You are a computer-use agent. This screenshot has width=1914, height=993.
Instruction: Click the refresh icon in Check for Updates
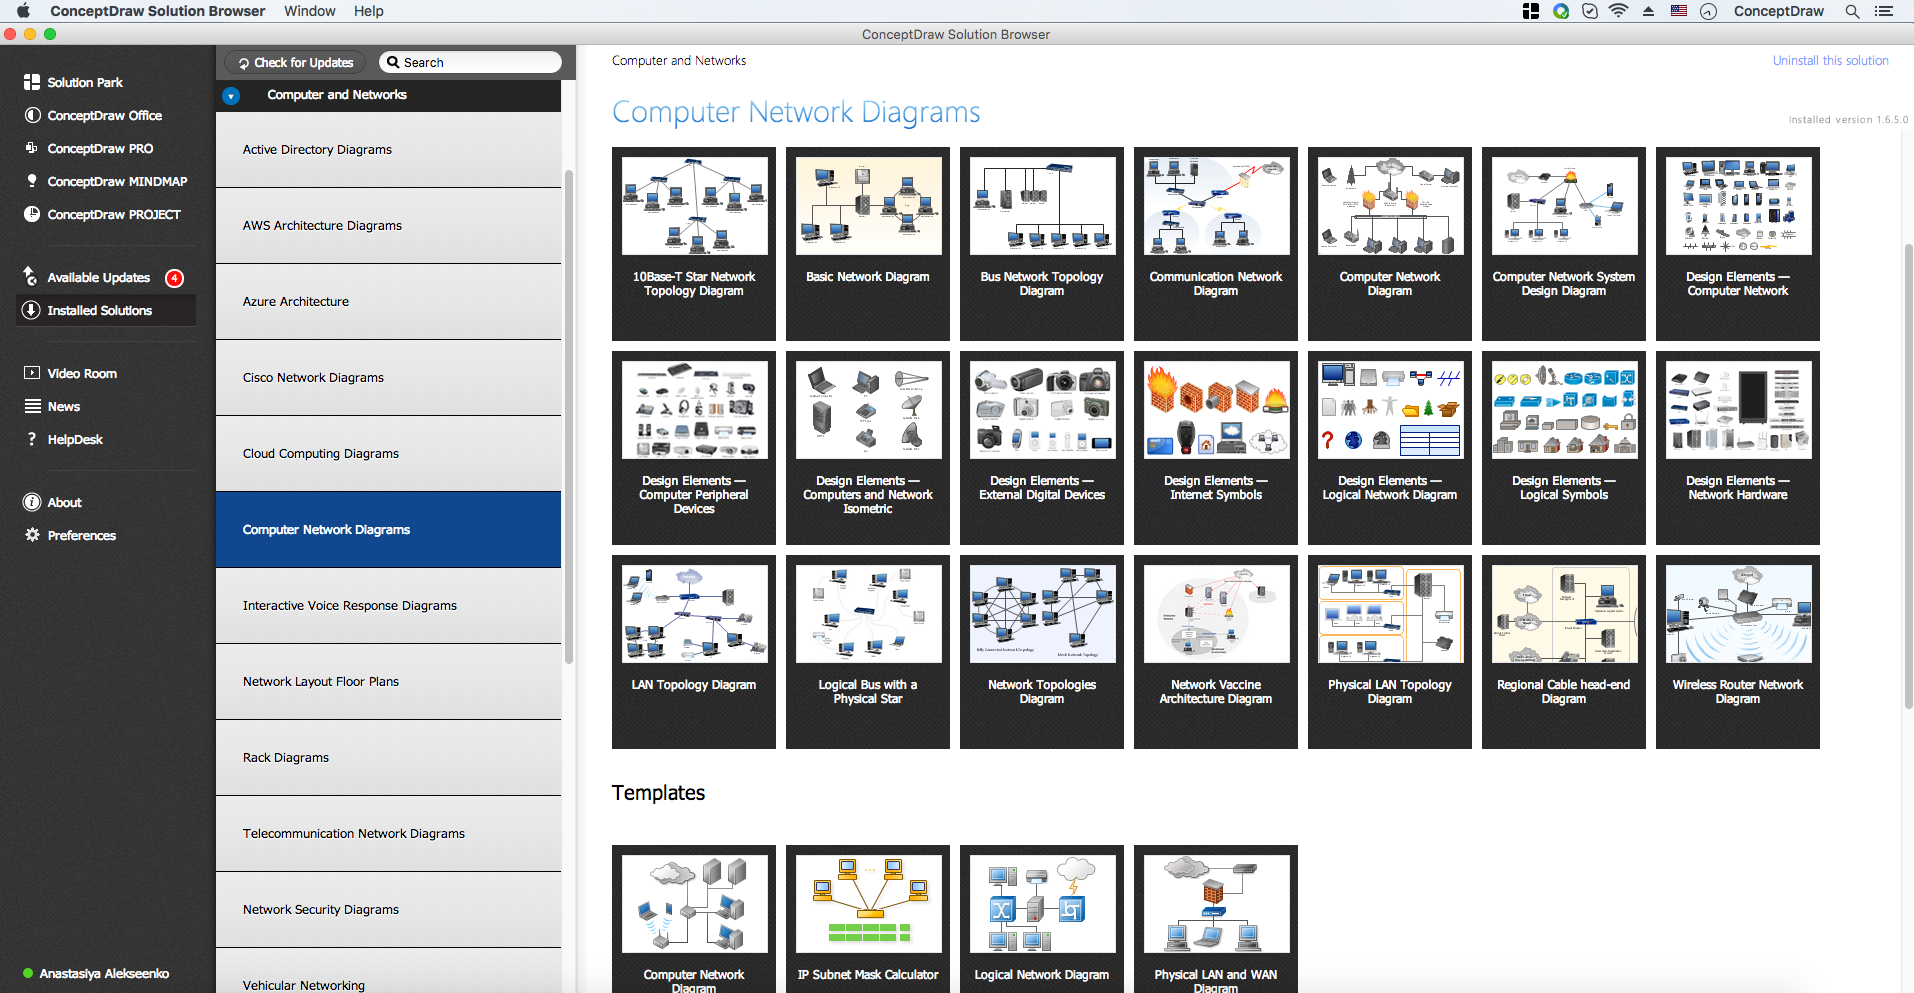pyautogui.click(x=243, y=63)
